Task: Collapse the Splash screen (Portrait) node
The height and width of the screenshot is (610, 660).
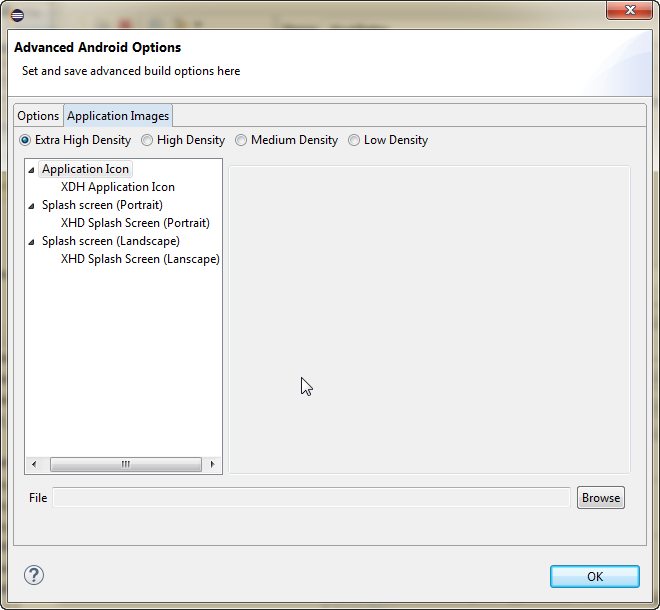Action: pyautogui.click(x=31, y=206)
